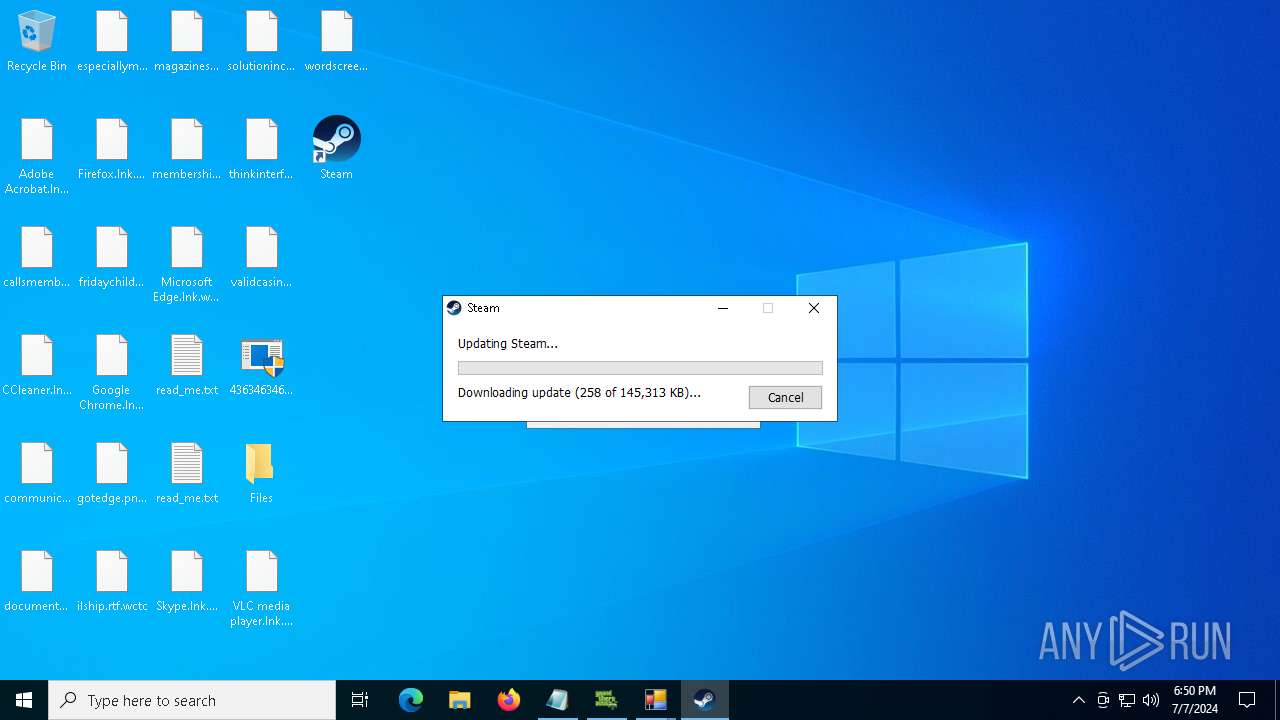The image size is (1280, 720).
Task: Select the Recycle Bin desktop icon
Action: click(x=37, y=41)
